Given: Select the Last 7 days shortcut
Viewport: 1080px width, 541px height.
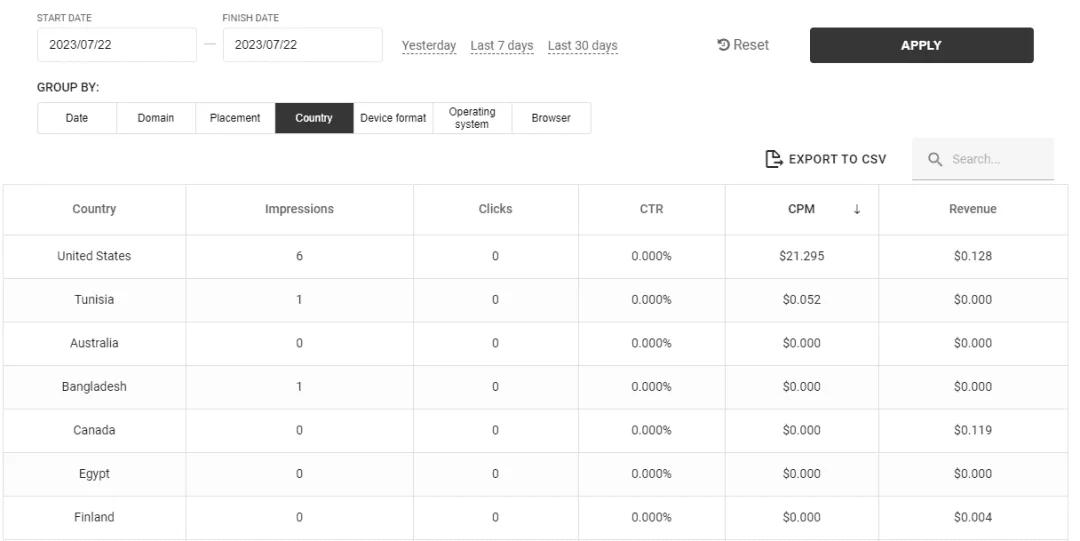Looking at the screenshot, I should coord(502,45).
